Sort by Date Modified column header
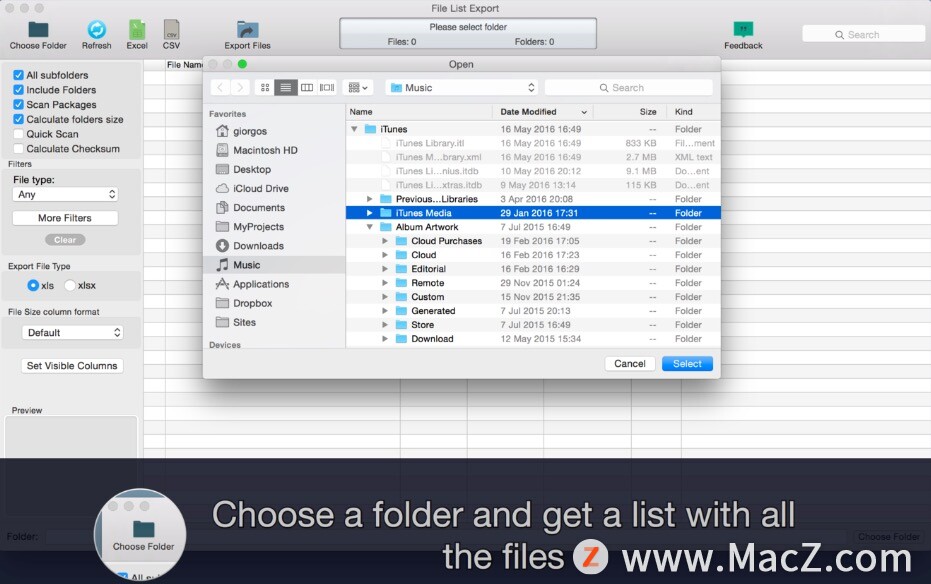The width and height of the screenshot is (931, 584). click(543, 112)
